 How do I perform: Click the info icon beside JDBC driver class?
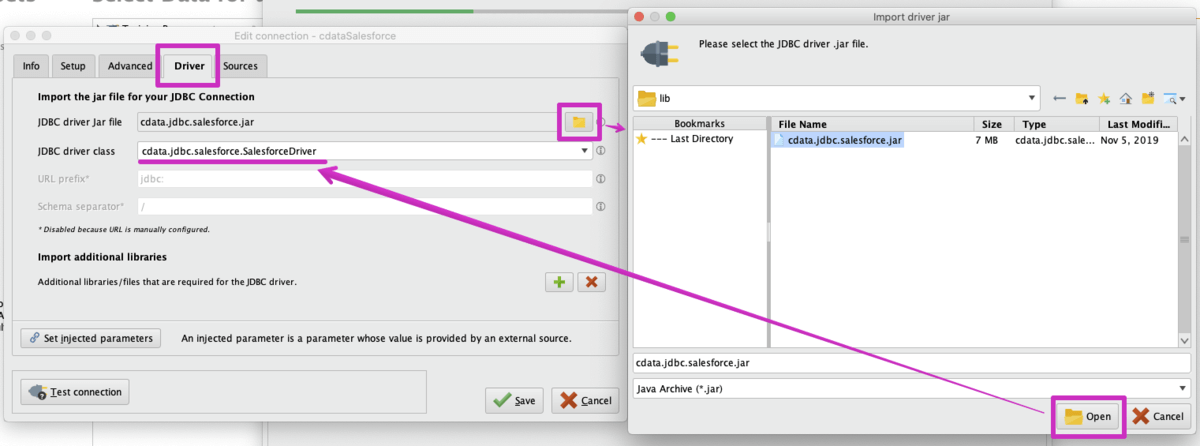(x=601, y=152)
